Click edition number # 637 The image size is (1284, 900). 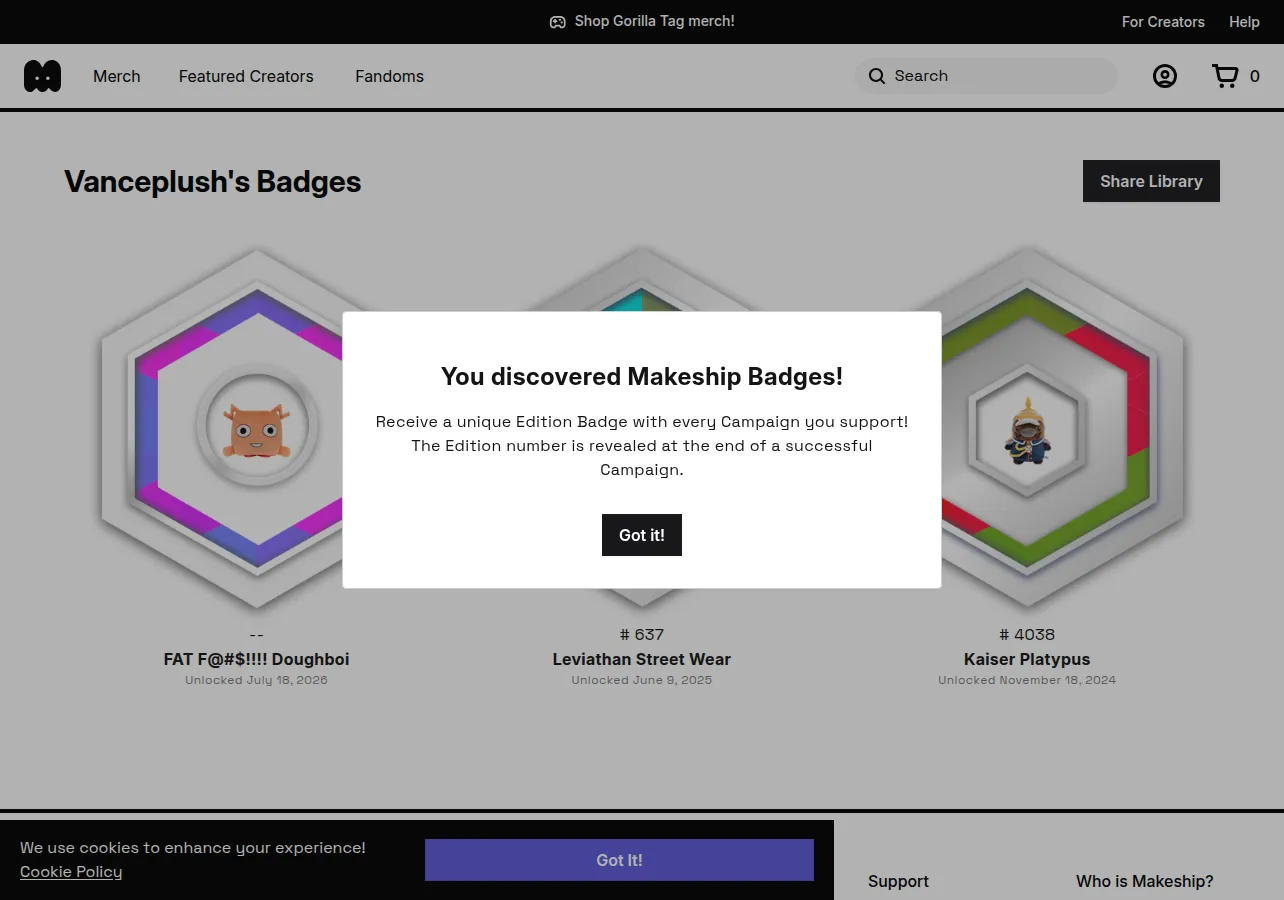[x=642, y=634]
